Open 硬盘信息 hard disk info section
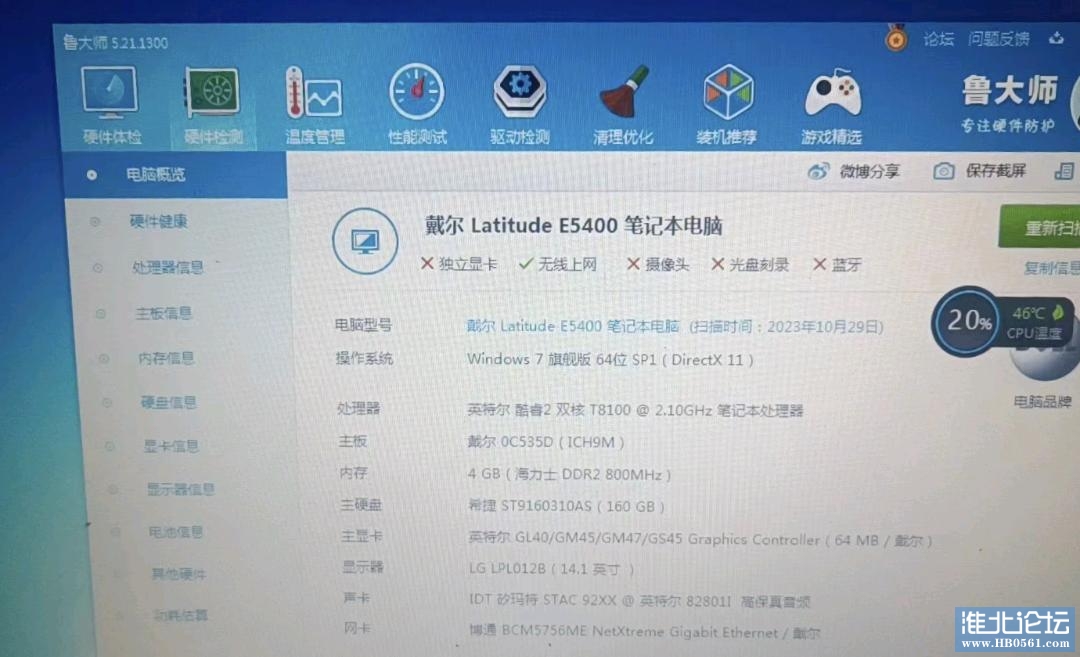The image size is (1080, 657). [168, 402]
